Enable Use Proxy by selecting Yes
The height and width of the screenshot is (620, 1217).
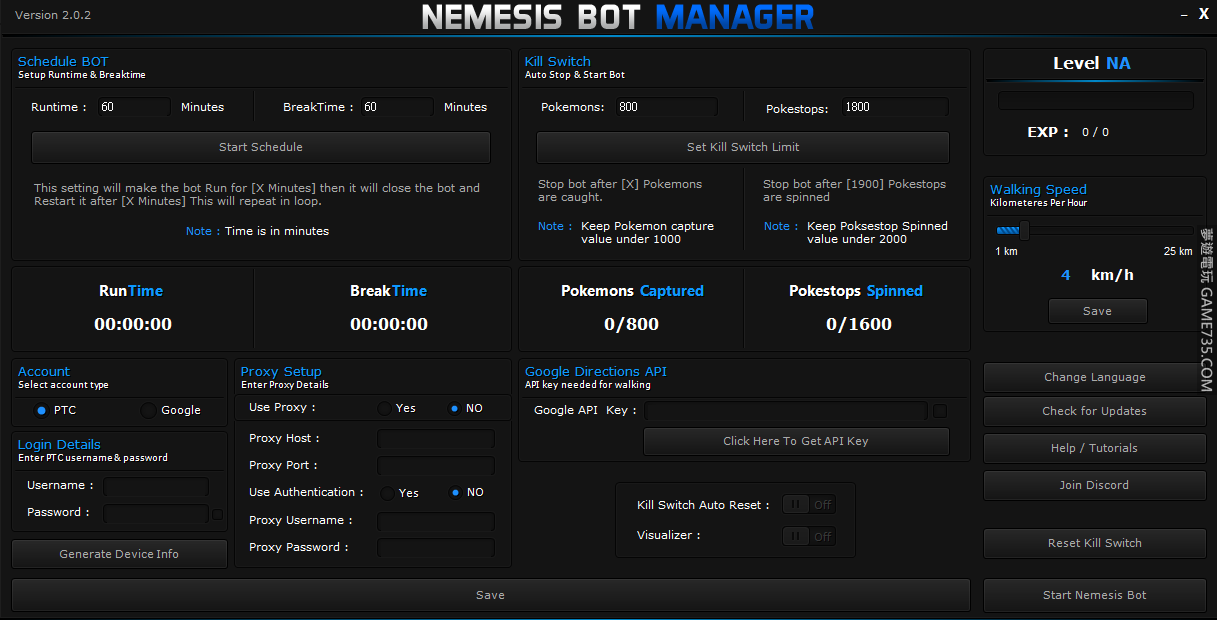pyautogui.click(x=385, y=408)
